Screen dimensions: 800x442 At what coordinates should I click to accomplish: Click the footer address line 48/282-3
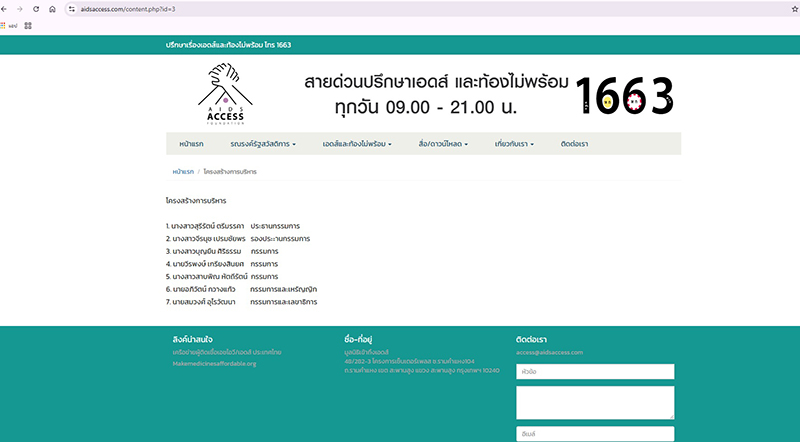point(409,361)
